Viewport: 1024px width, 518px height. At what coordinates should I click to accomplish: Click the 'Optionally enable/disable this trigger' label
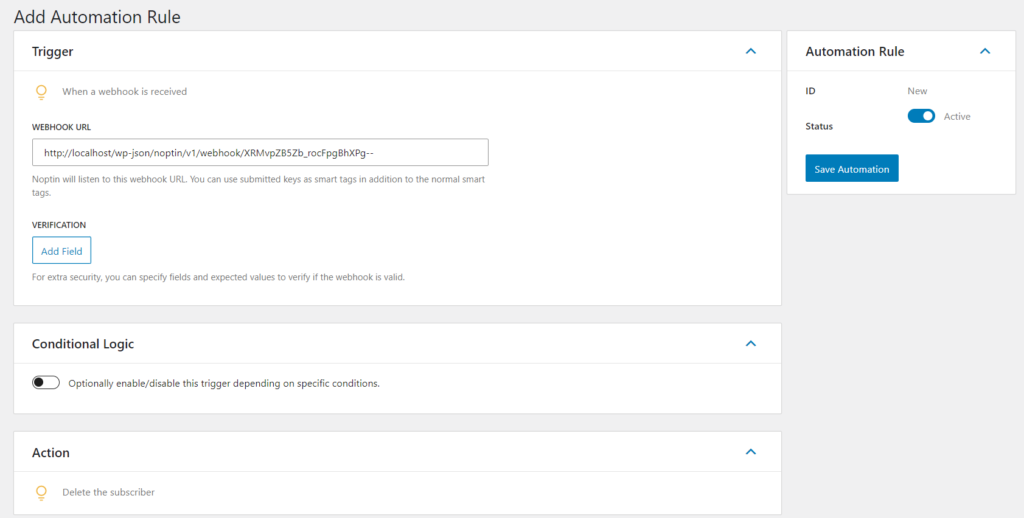point(224,383)
